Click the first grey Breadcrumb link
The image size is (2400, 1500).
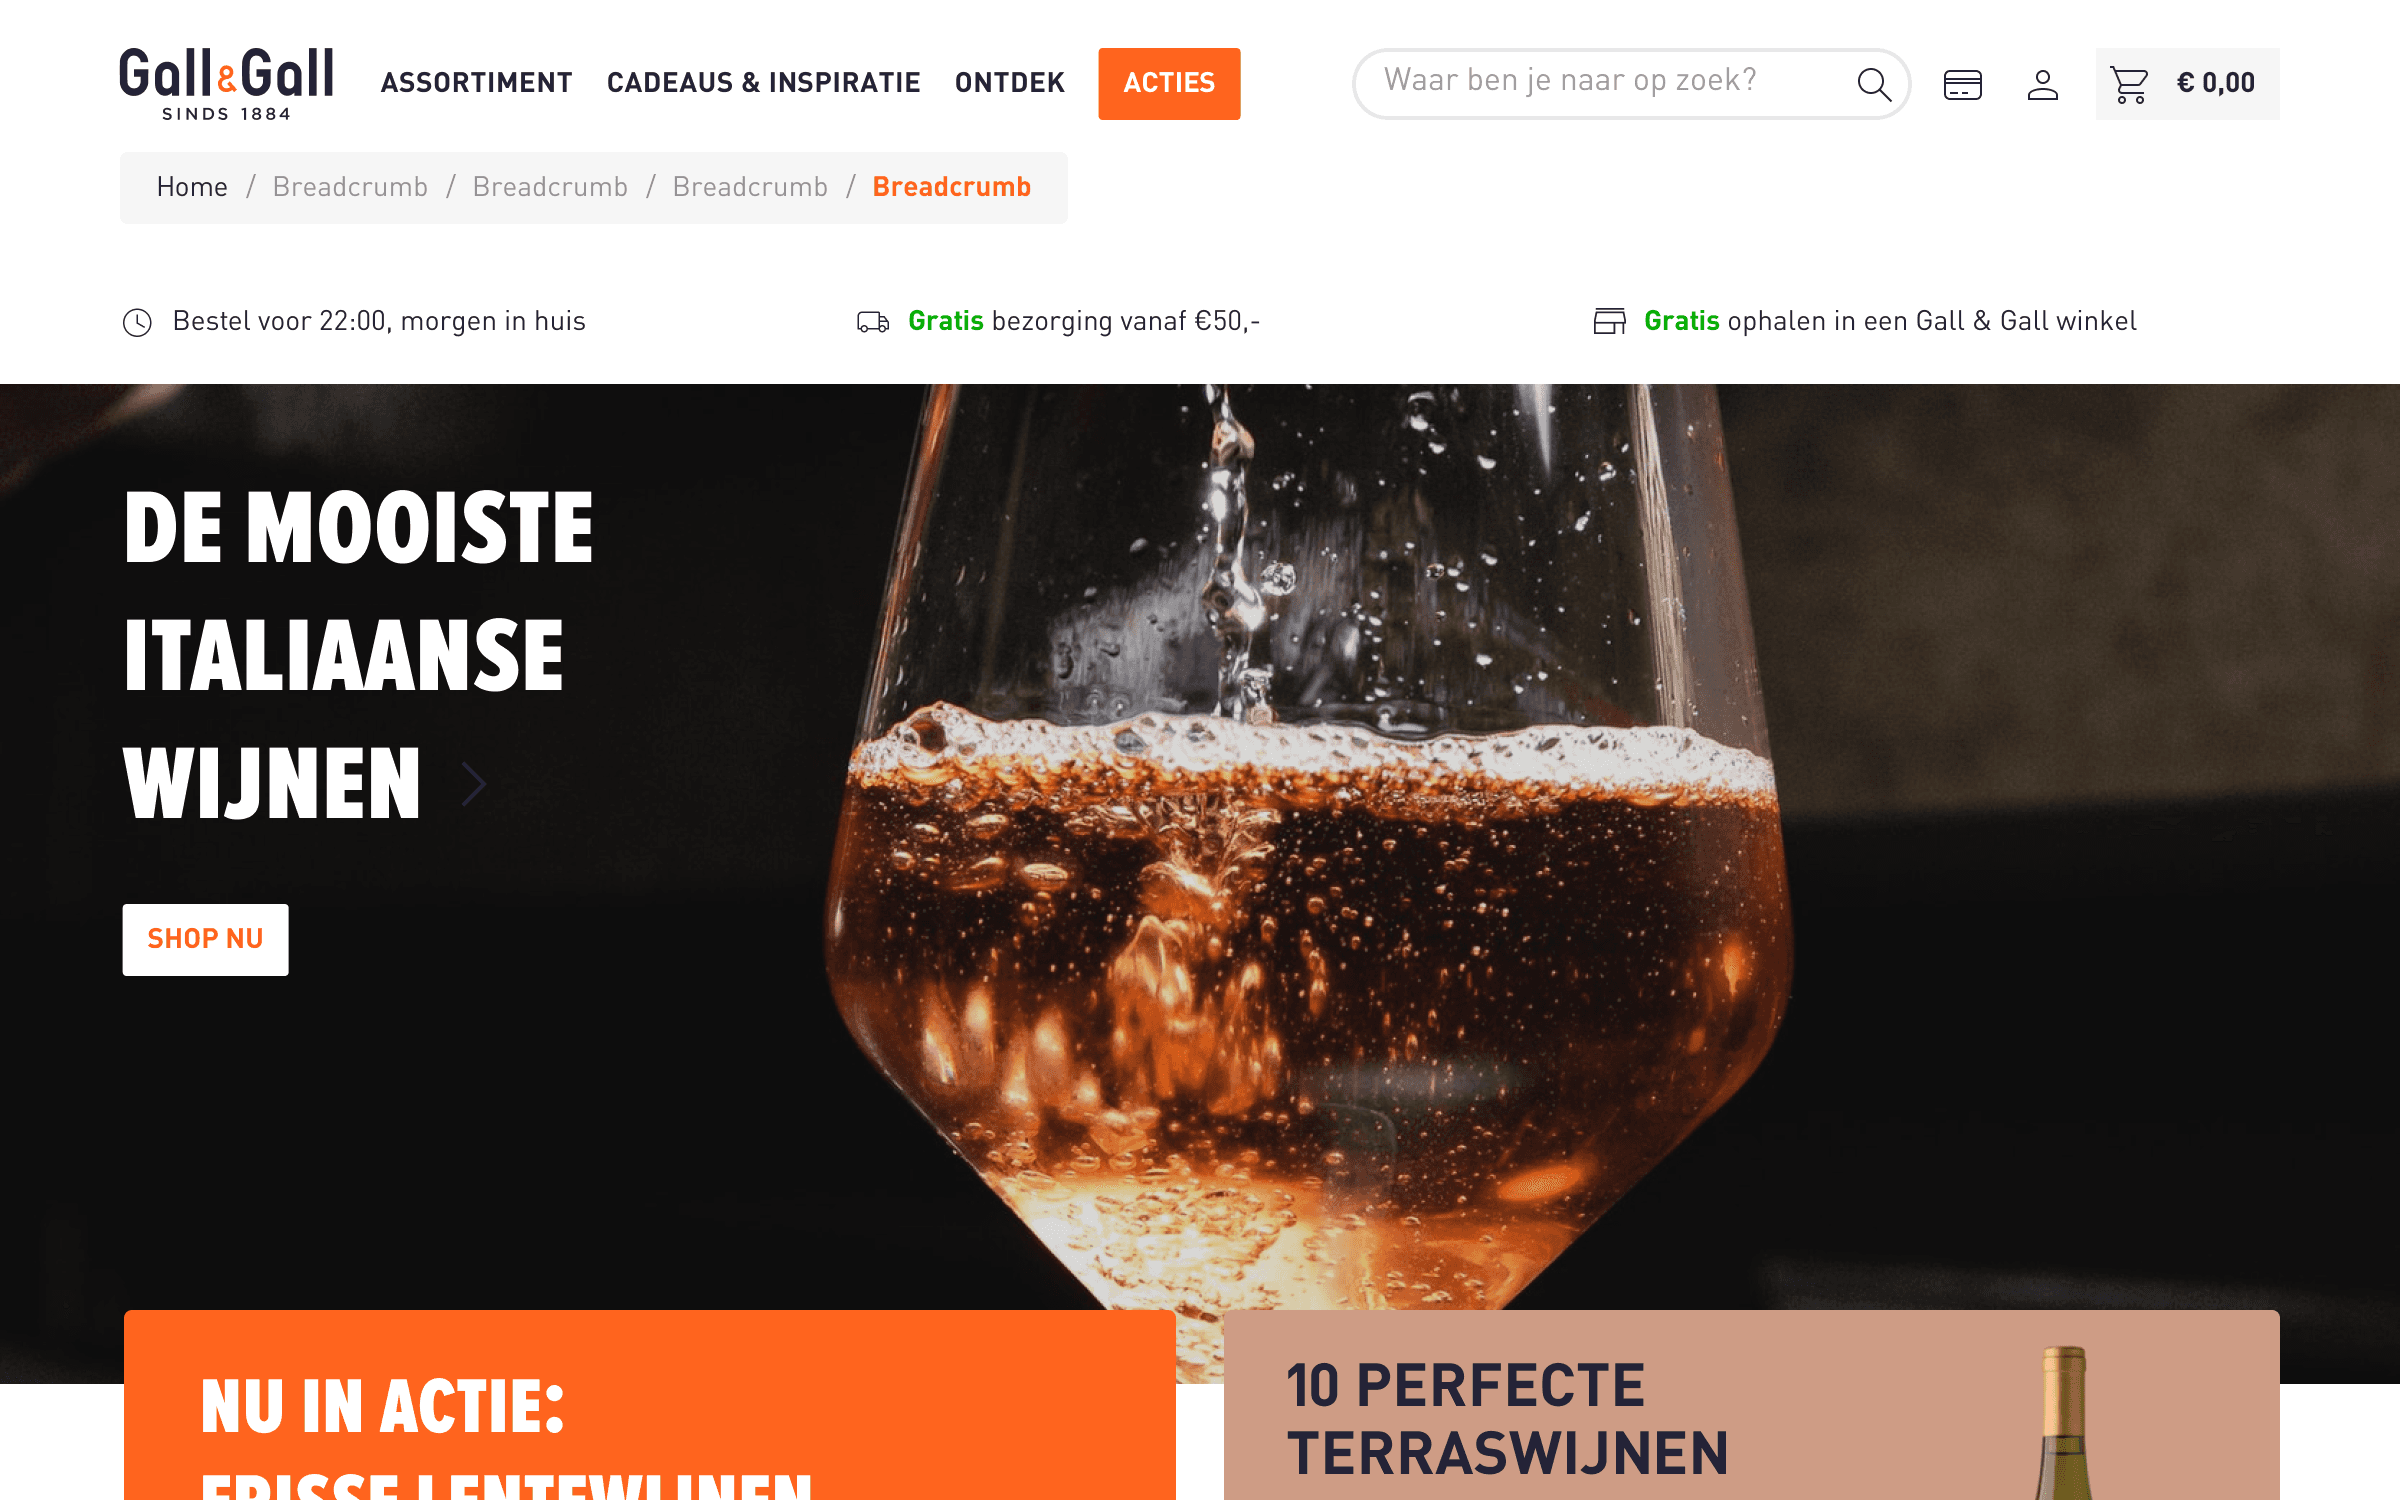pyautogui.click(x=350, y=187)
